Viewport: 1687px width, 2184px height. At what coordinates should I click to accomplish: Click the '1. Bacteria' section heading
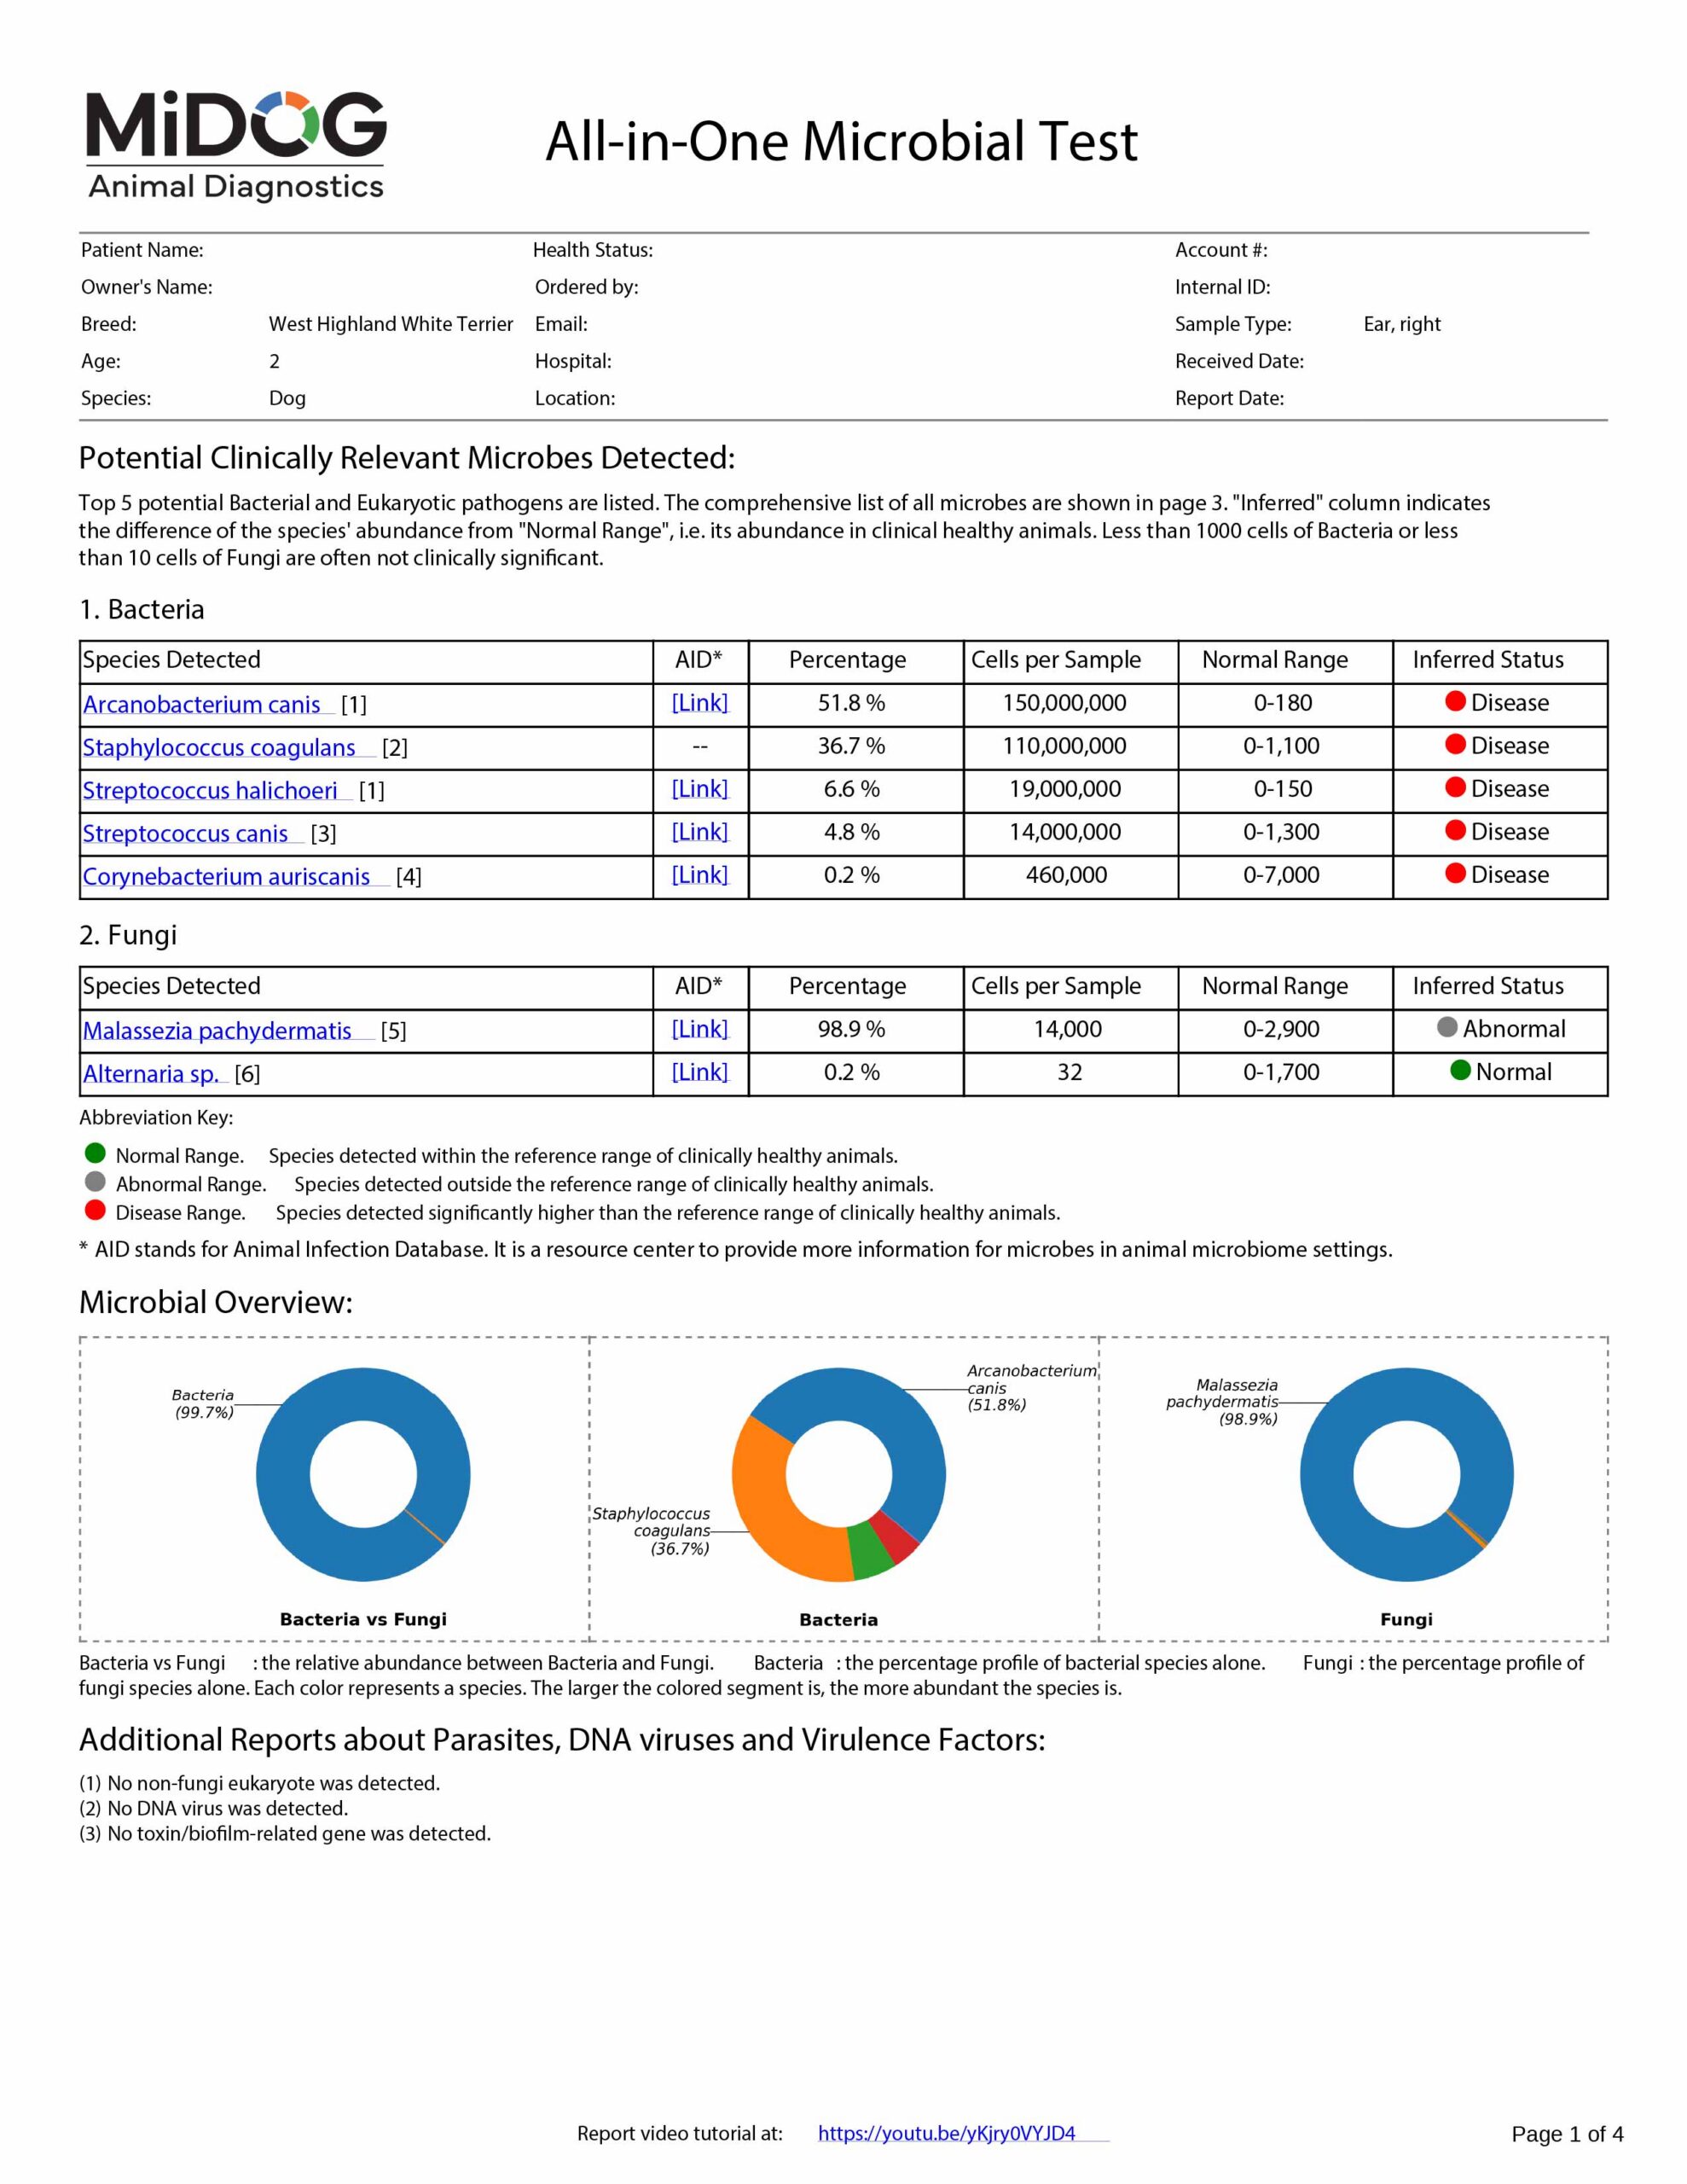(142, 609)
